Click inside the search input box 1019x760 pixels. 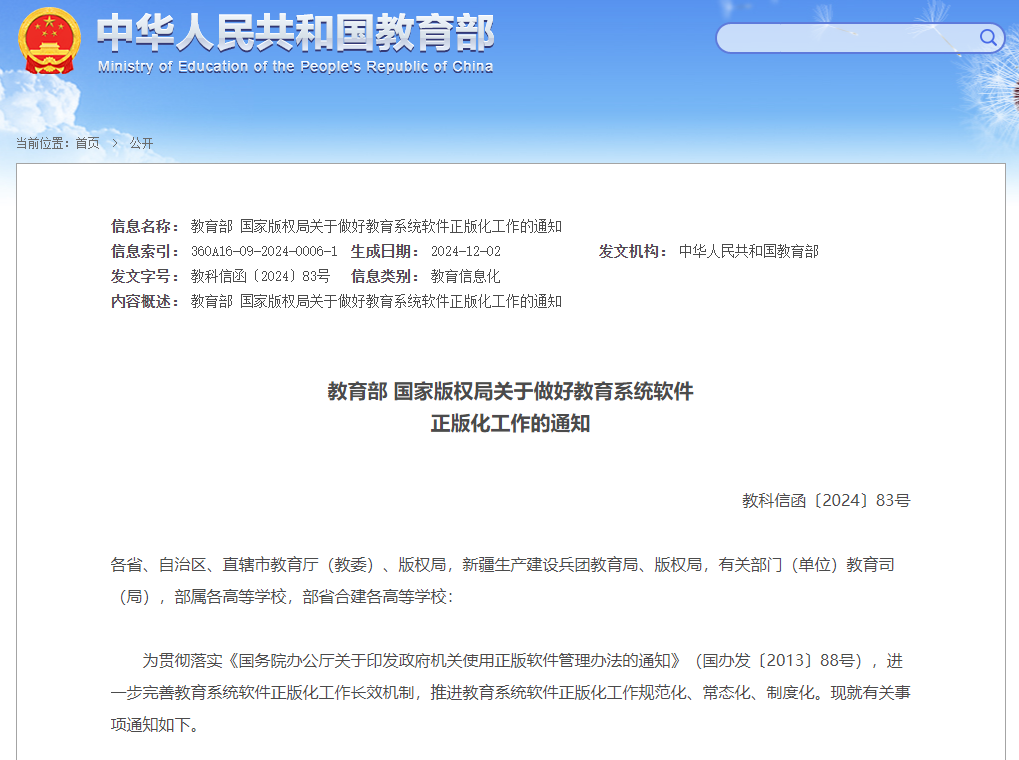pyautogui.click(x=850, y=37)
